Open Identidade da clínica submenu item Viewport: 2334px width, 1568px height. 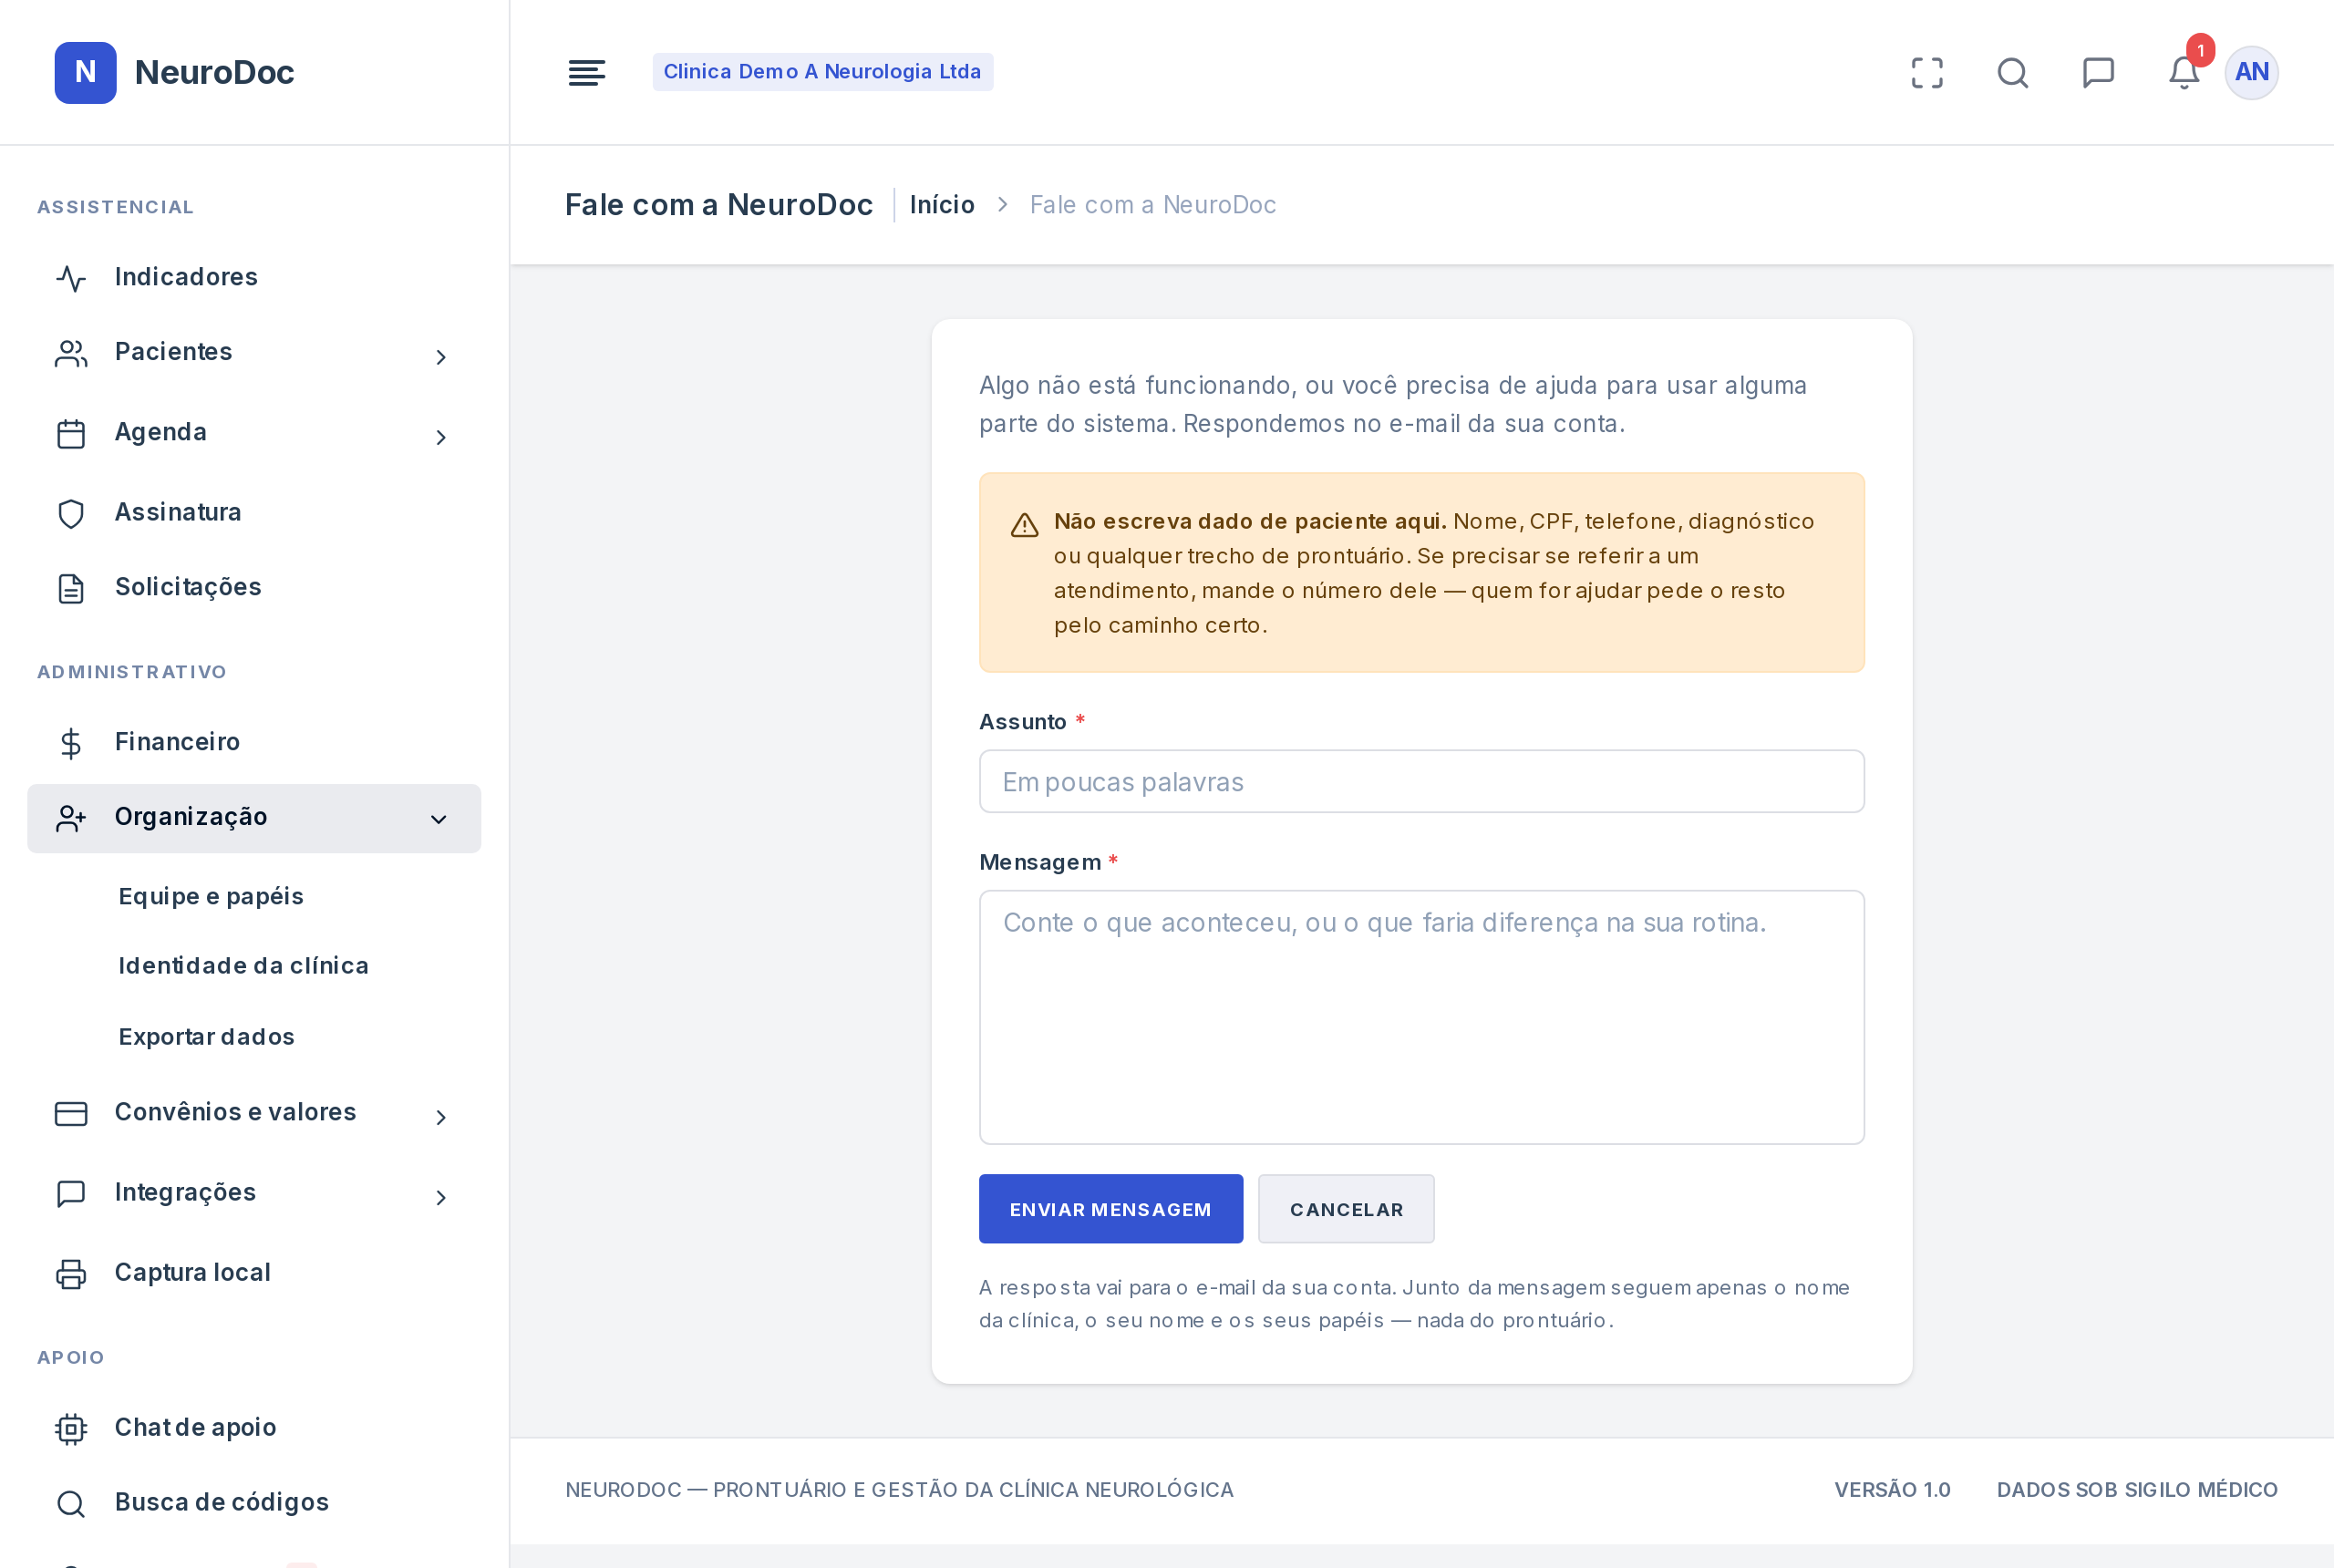coord(243,965)
